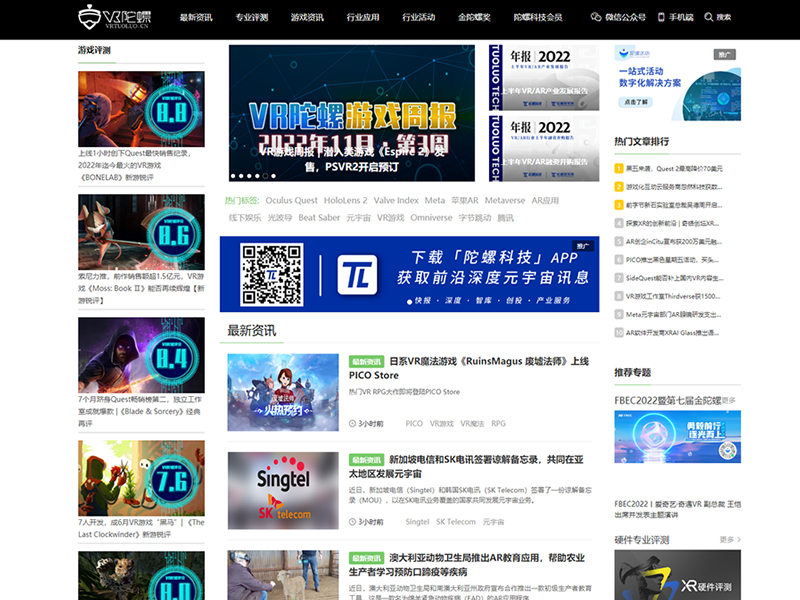This screenshot has width=800, height=600.
Task: Click the Metaverse hot tag
Action: [505, 201]
